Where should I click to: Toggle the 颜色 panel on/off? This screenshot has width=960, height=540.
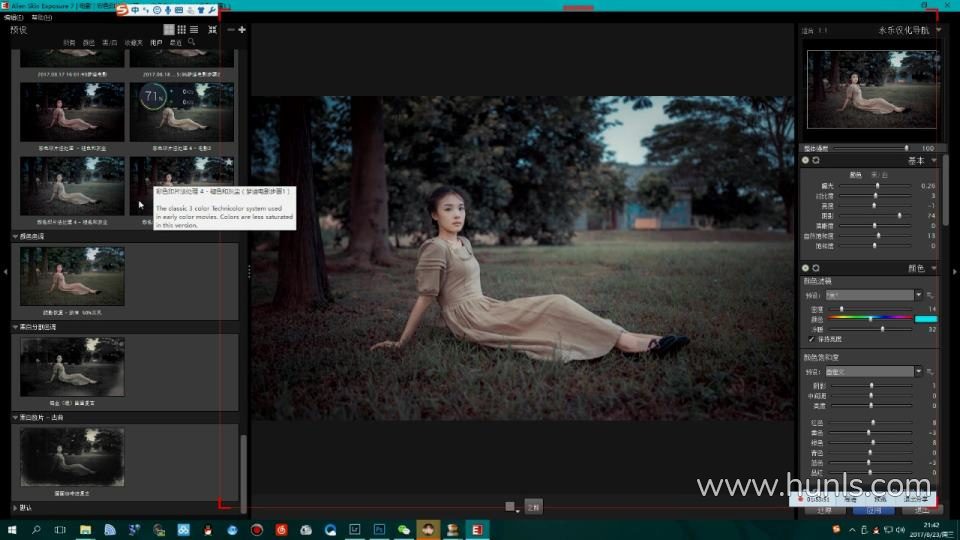coord(806,268)
